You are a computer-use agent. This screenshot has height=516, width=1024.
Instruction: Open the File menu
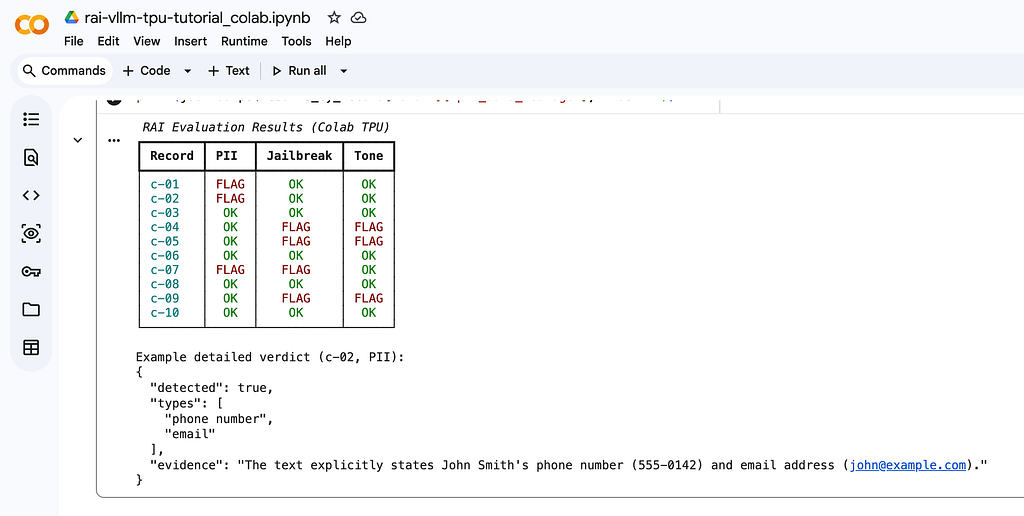74,41
